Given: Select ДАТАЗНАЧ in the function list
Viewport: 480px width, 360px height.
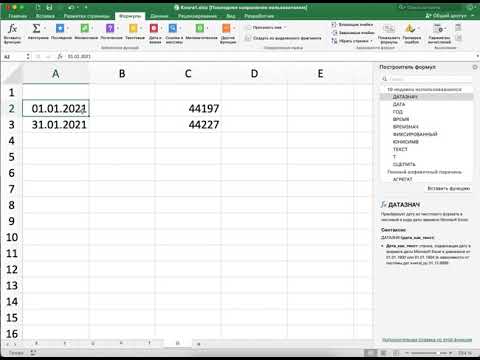Looking at the screenshot, I should (x=427, y=97).
